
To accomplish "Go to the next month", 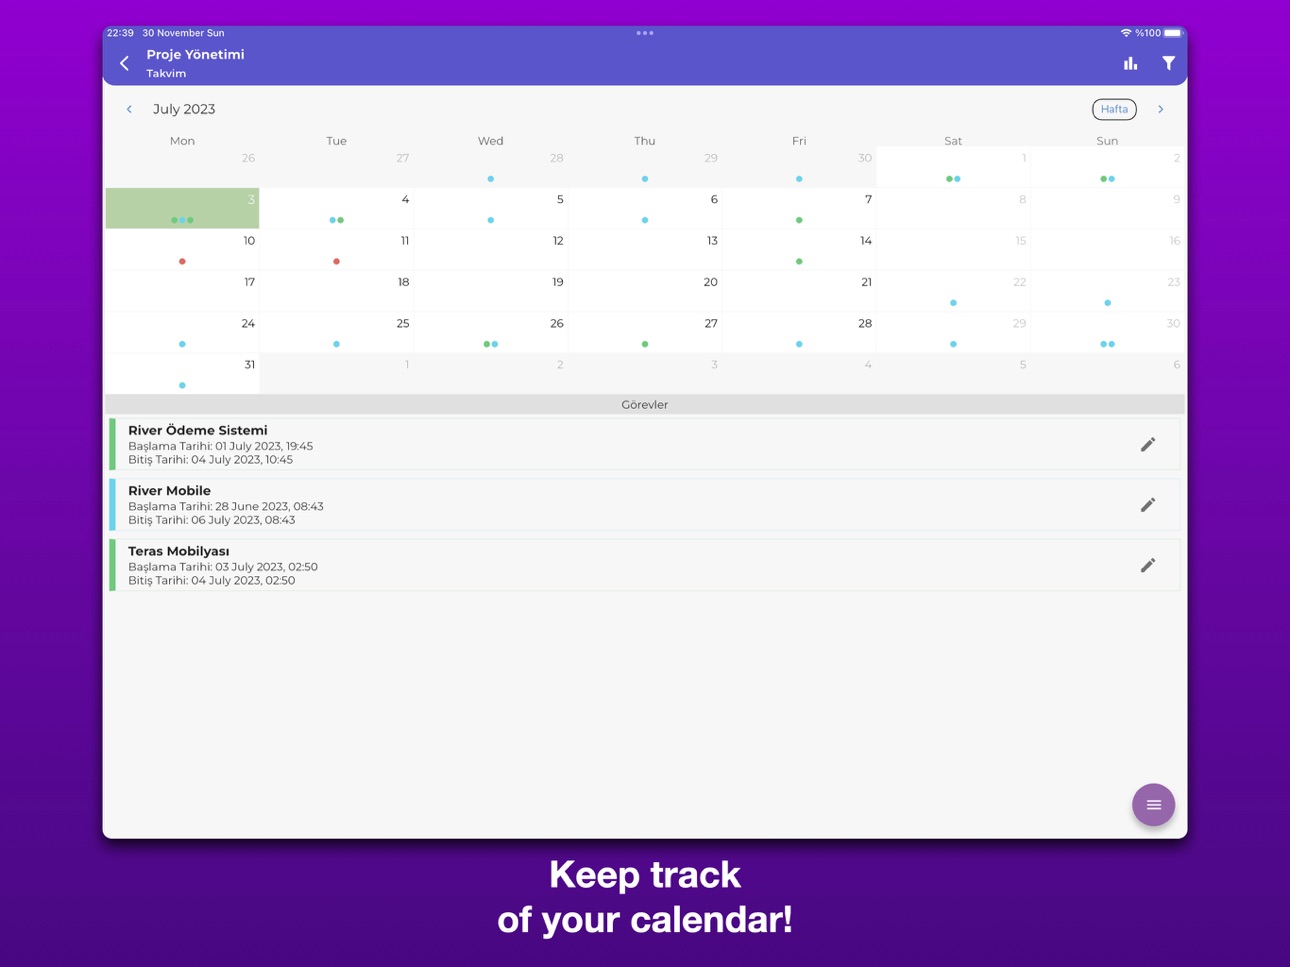I will (1160, 109).
